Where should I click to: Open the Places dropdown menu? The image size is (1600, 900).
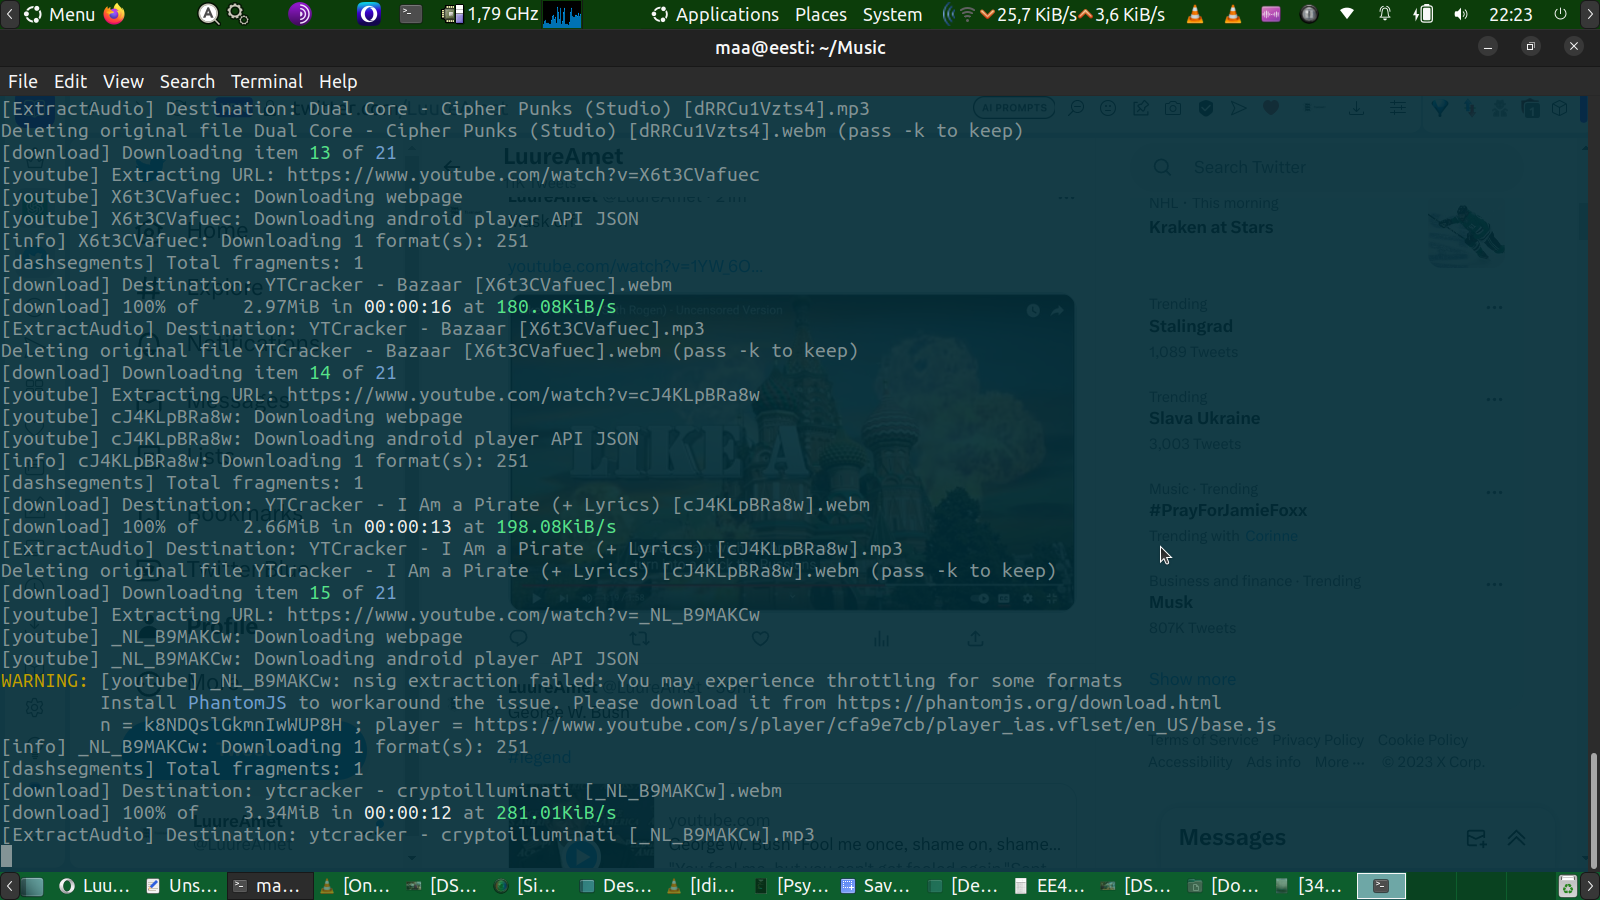coord(820,14)
